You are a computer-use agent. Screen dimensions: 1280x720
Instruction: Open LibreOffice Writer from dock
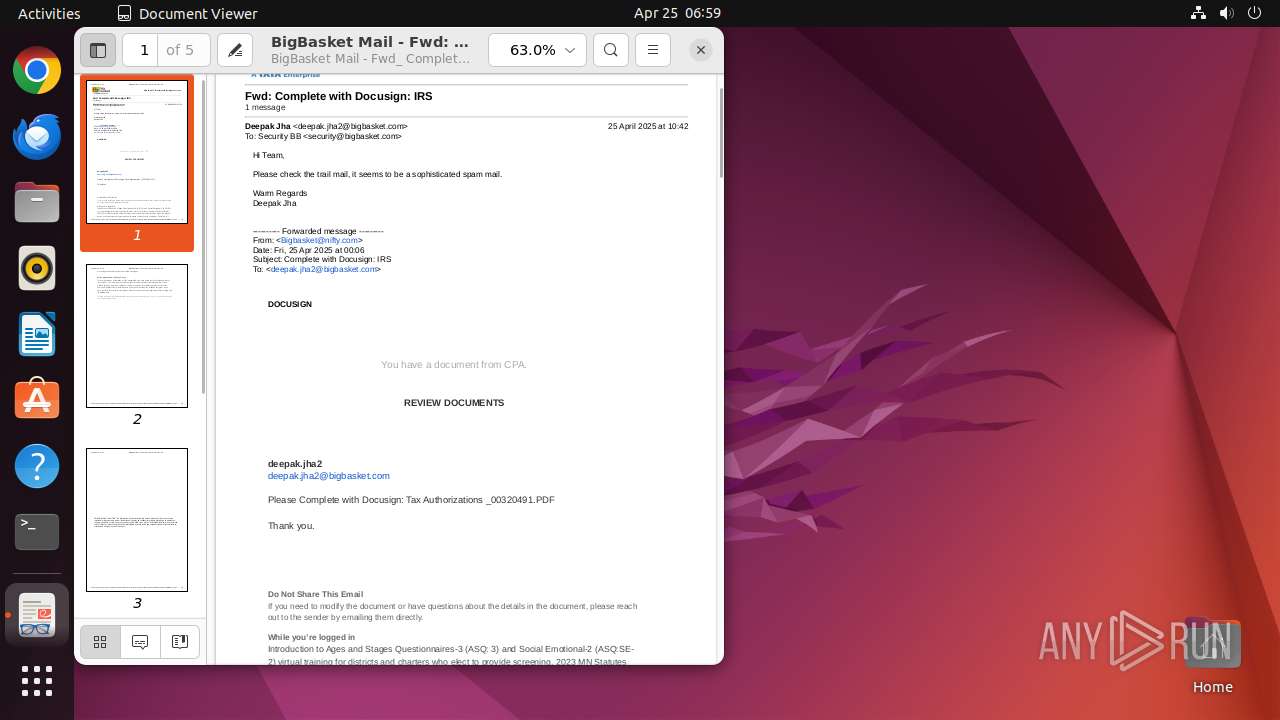[37, 335]
